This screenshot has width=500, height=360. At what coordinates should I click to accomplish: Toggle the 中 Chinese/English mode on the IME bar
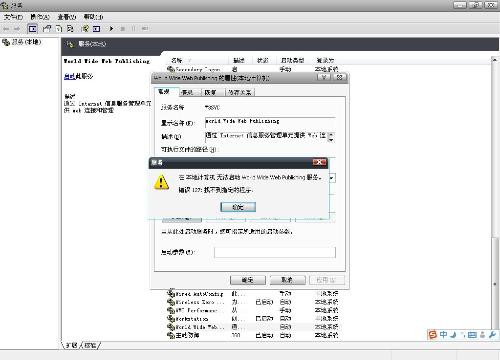click(443, 334)
